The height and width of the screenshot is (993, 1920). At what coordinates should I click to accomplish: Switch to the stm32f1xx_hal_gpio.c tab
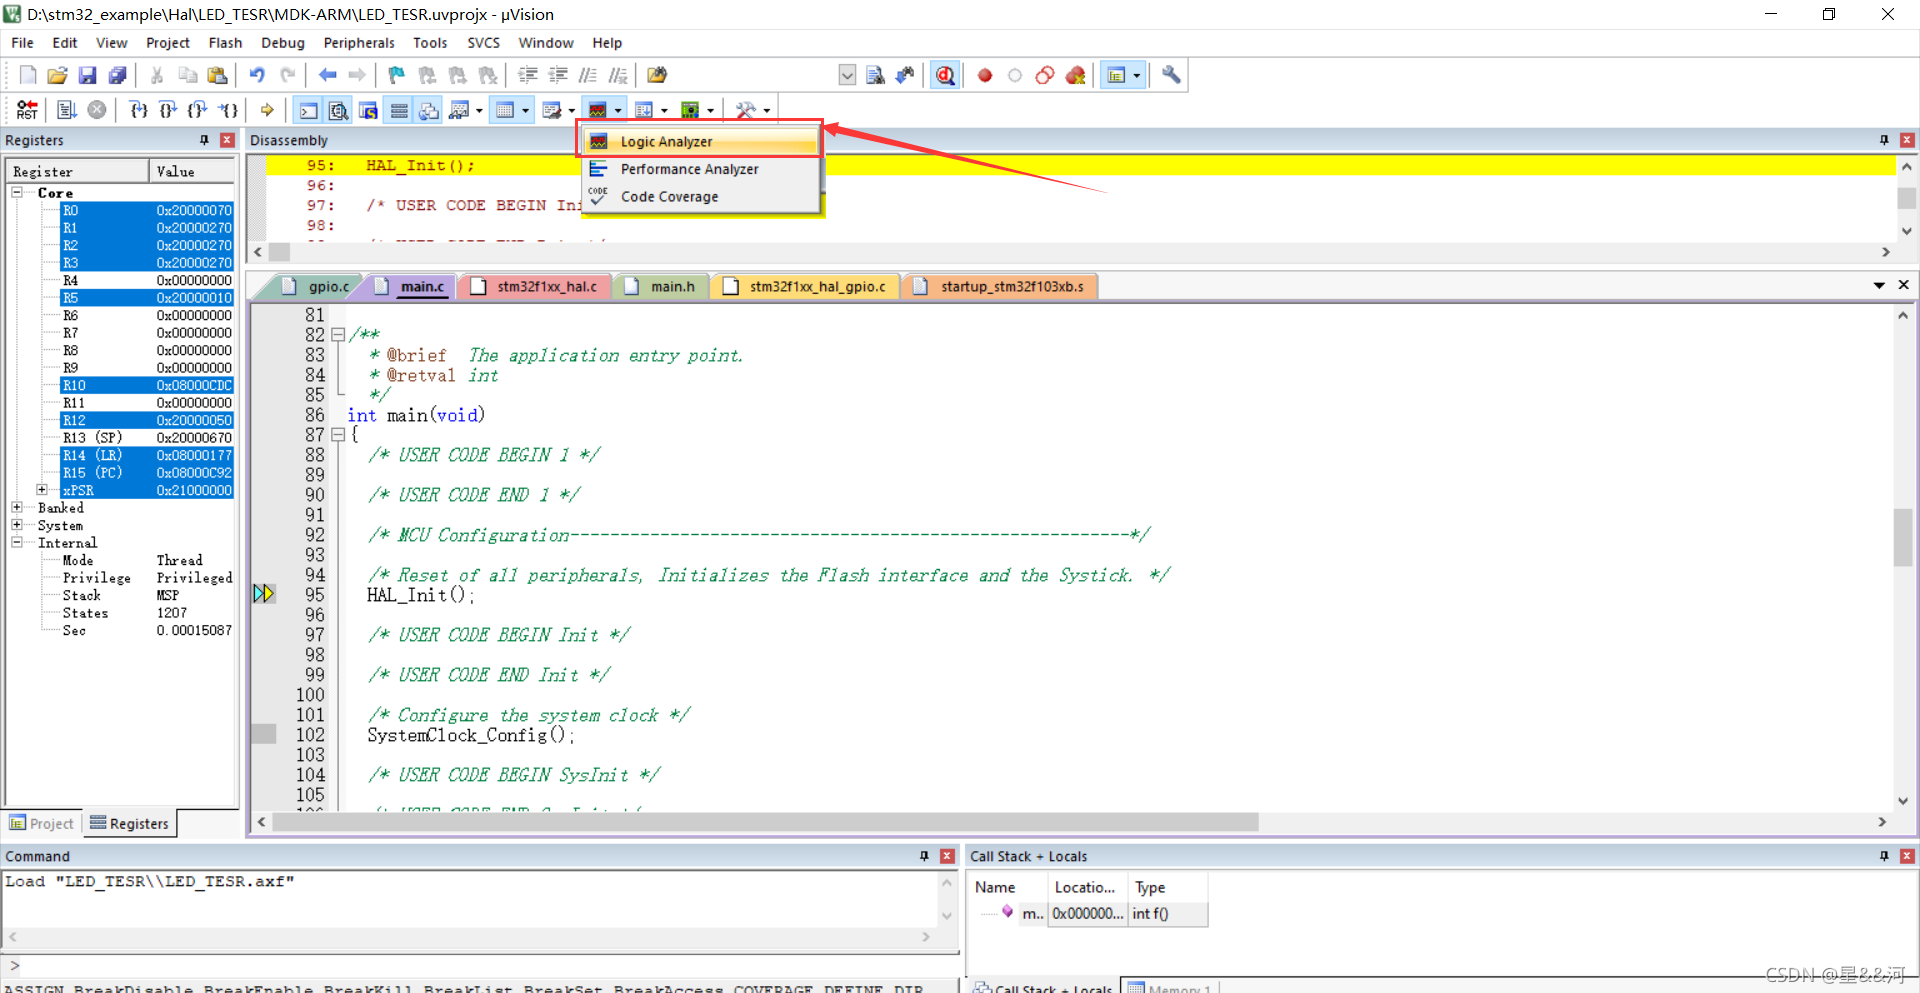coord(805,286)
